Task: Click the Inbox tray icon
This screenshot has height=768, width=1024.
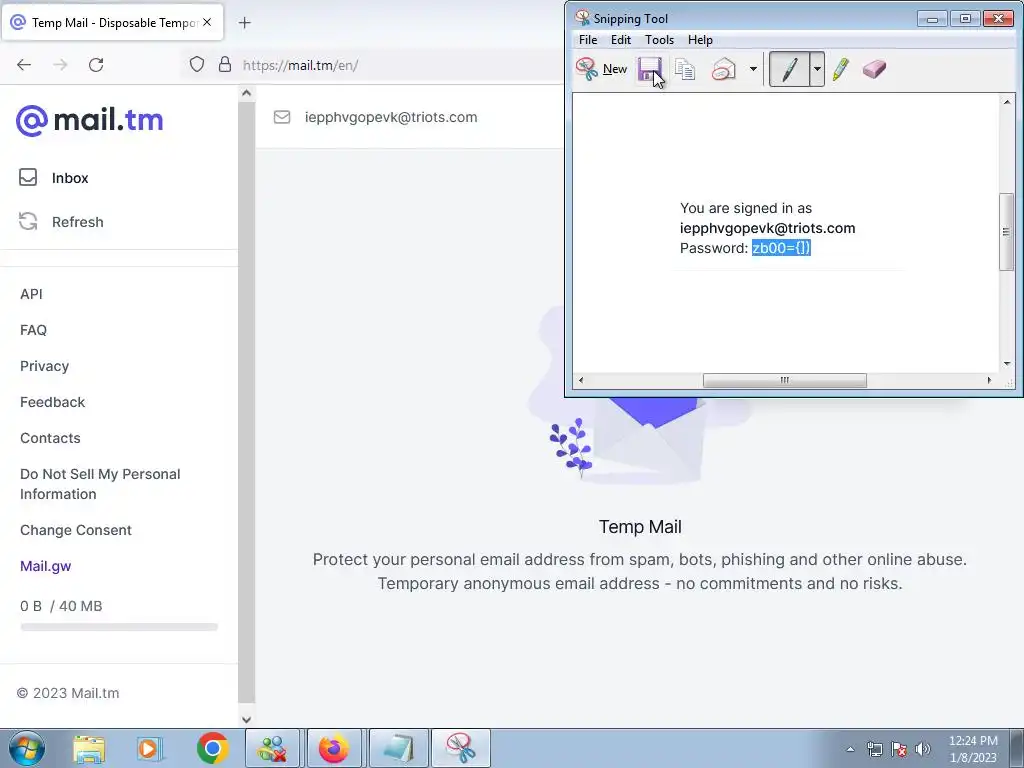Action: click(28, 178)
